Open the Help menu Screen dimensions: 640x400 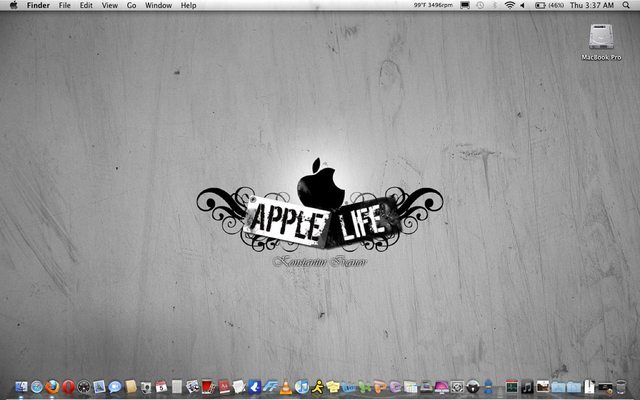click(x=188, y=5)
